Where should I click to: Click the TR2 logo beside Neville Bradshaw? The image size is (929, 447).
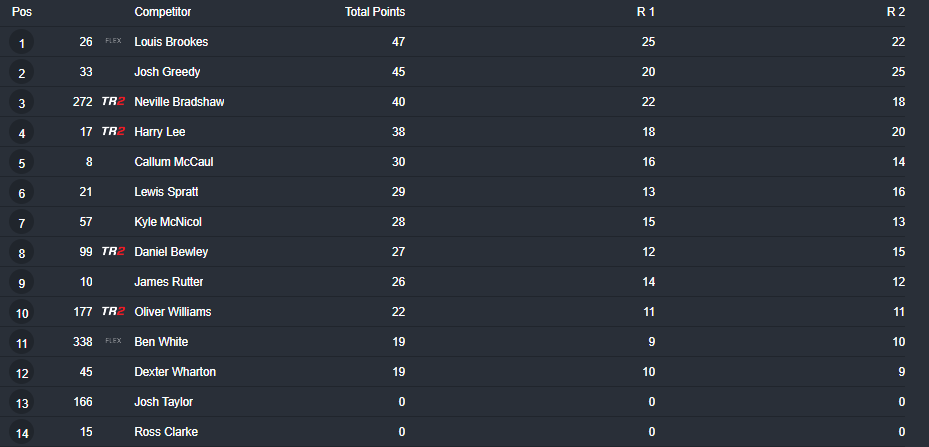(113, 102)
